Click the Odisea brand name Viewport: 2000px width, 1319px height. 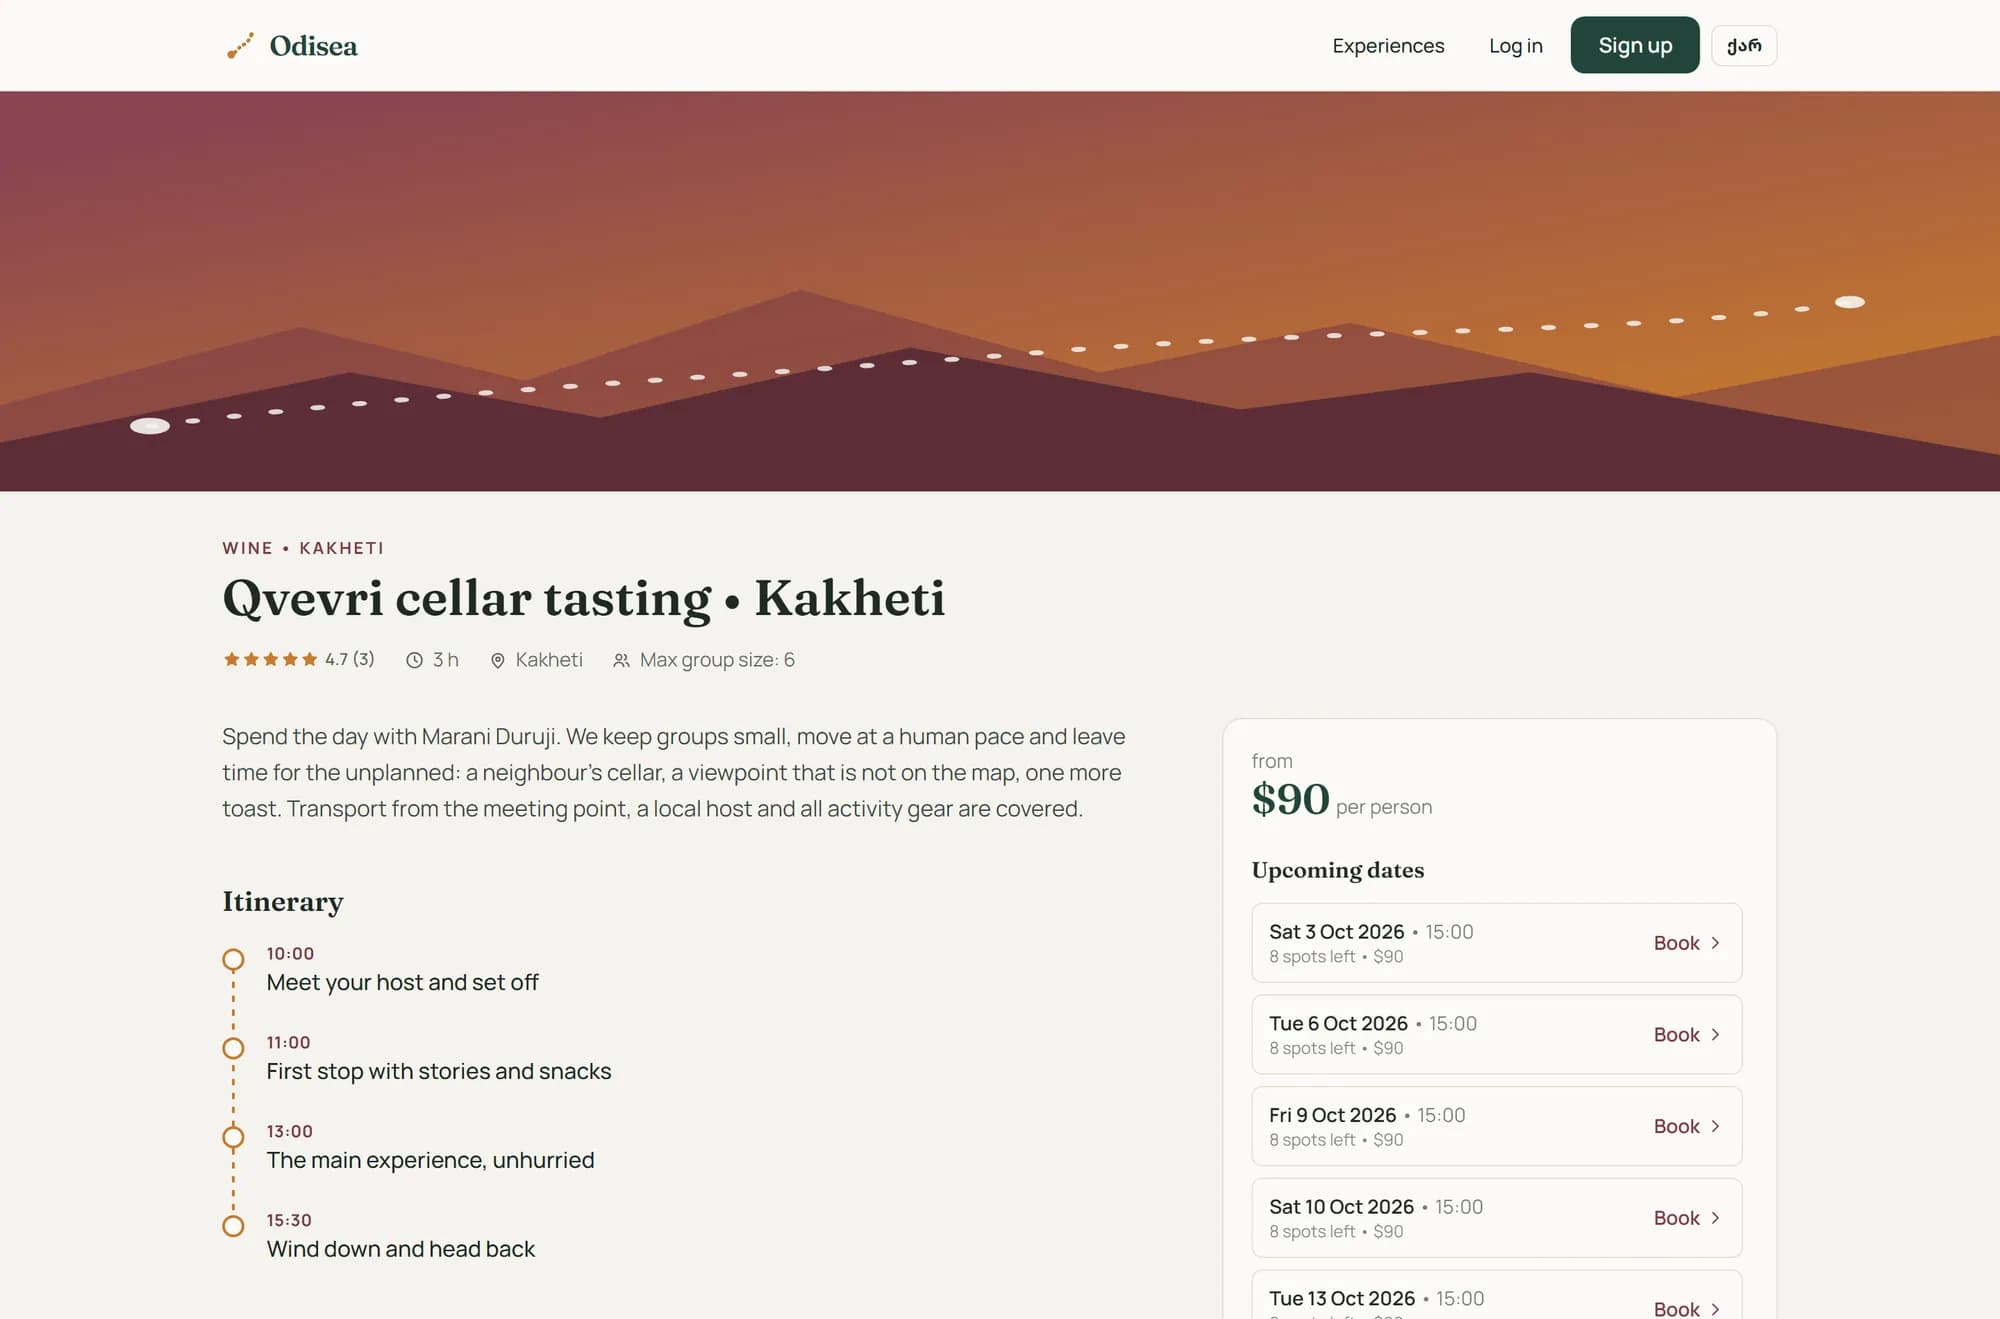313,46
